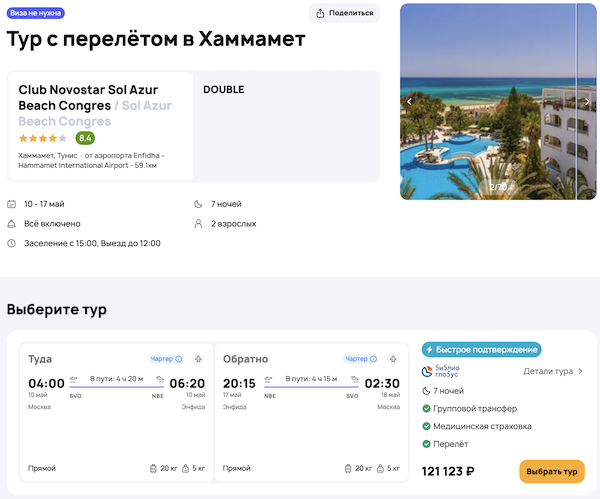Open Чартер info on the Обратно flight
This screenshot has width=600, height=499.
[361, 359]
